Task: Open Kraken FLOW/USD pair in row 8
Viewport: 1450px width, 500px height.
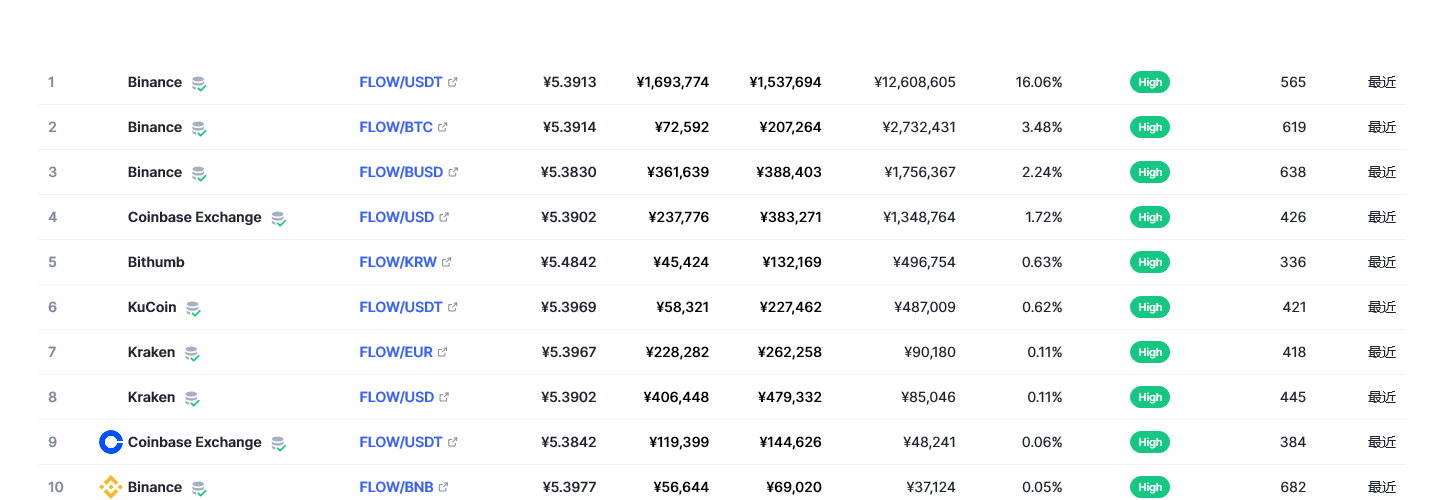Action: tap(396, 397)
